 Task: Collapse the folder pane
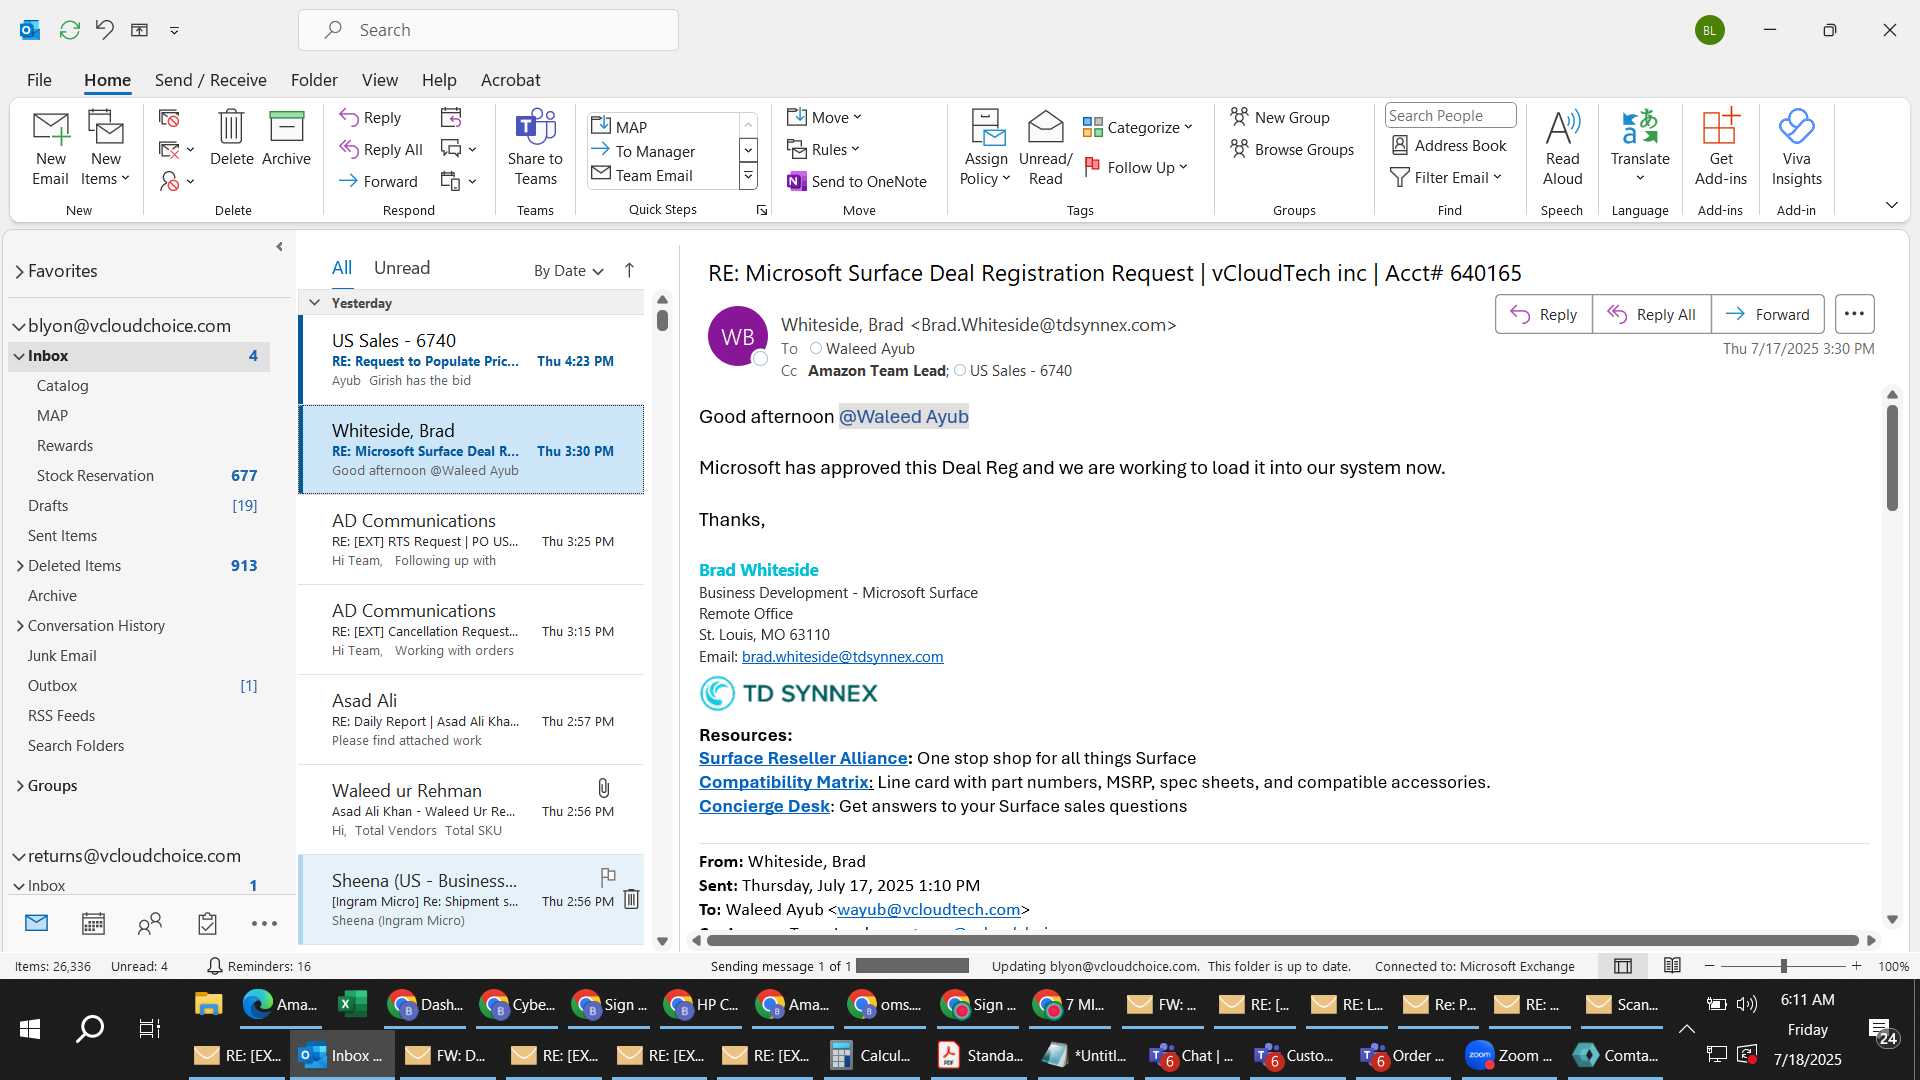(x=279, y=247)
